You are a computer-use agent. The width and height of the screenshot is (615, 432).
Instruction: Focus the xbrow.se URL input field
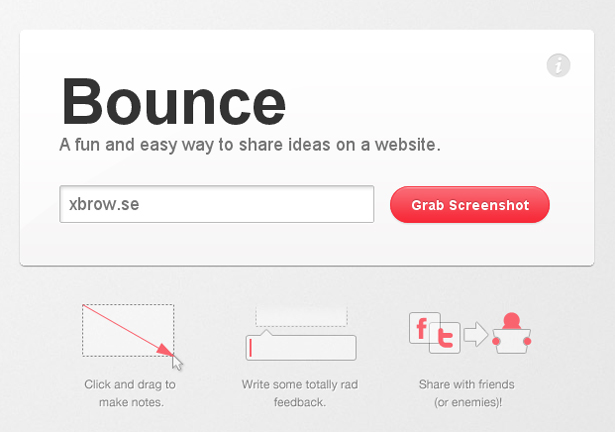coord(217,204)
